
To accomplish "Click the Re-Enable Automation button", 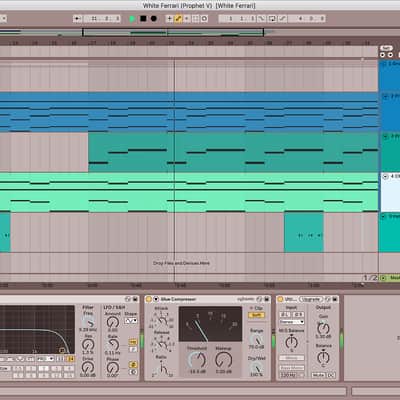I will (187, 19).
